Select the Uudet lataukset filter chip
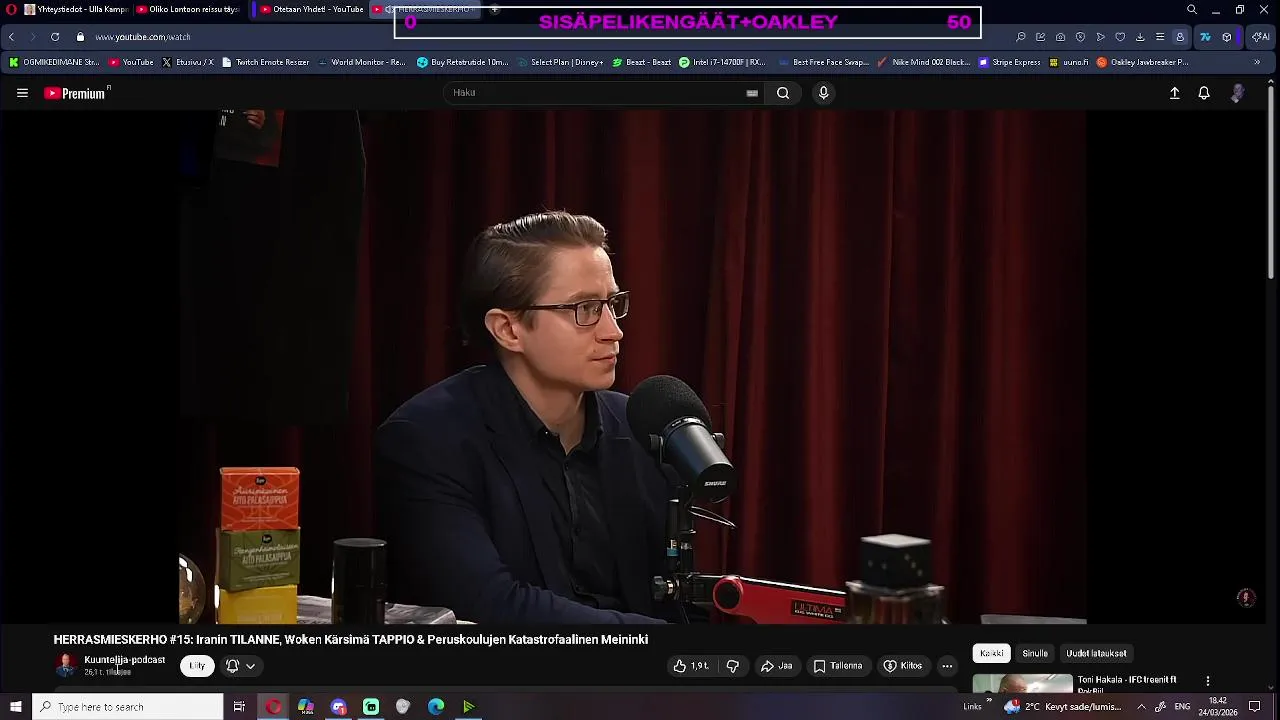Viewport: 1280px width, 720px height. tap(1096, 653)
